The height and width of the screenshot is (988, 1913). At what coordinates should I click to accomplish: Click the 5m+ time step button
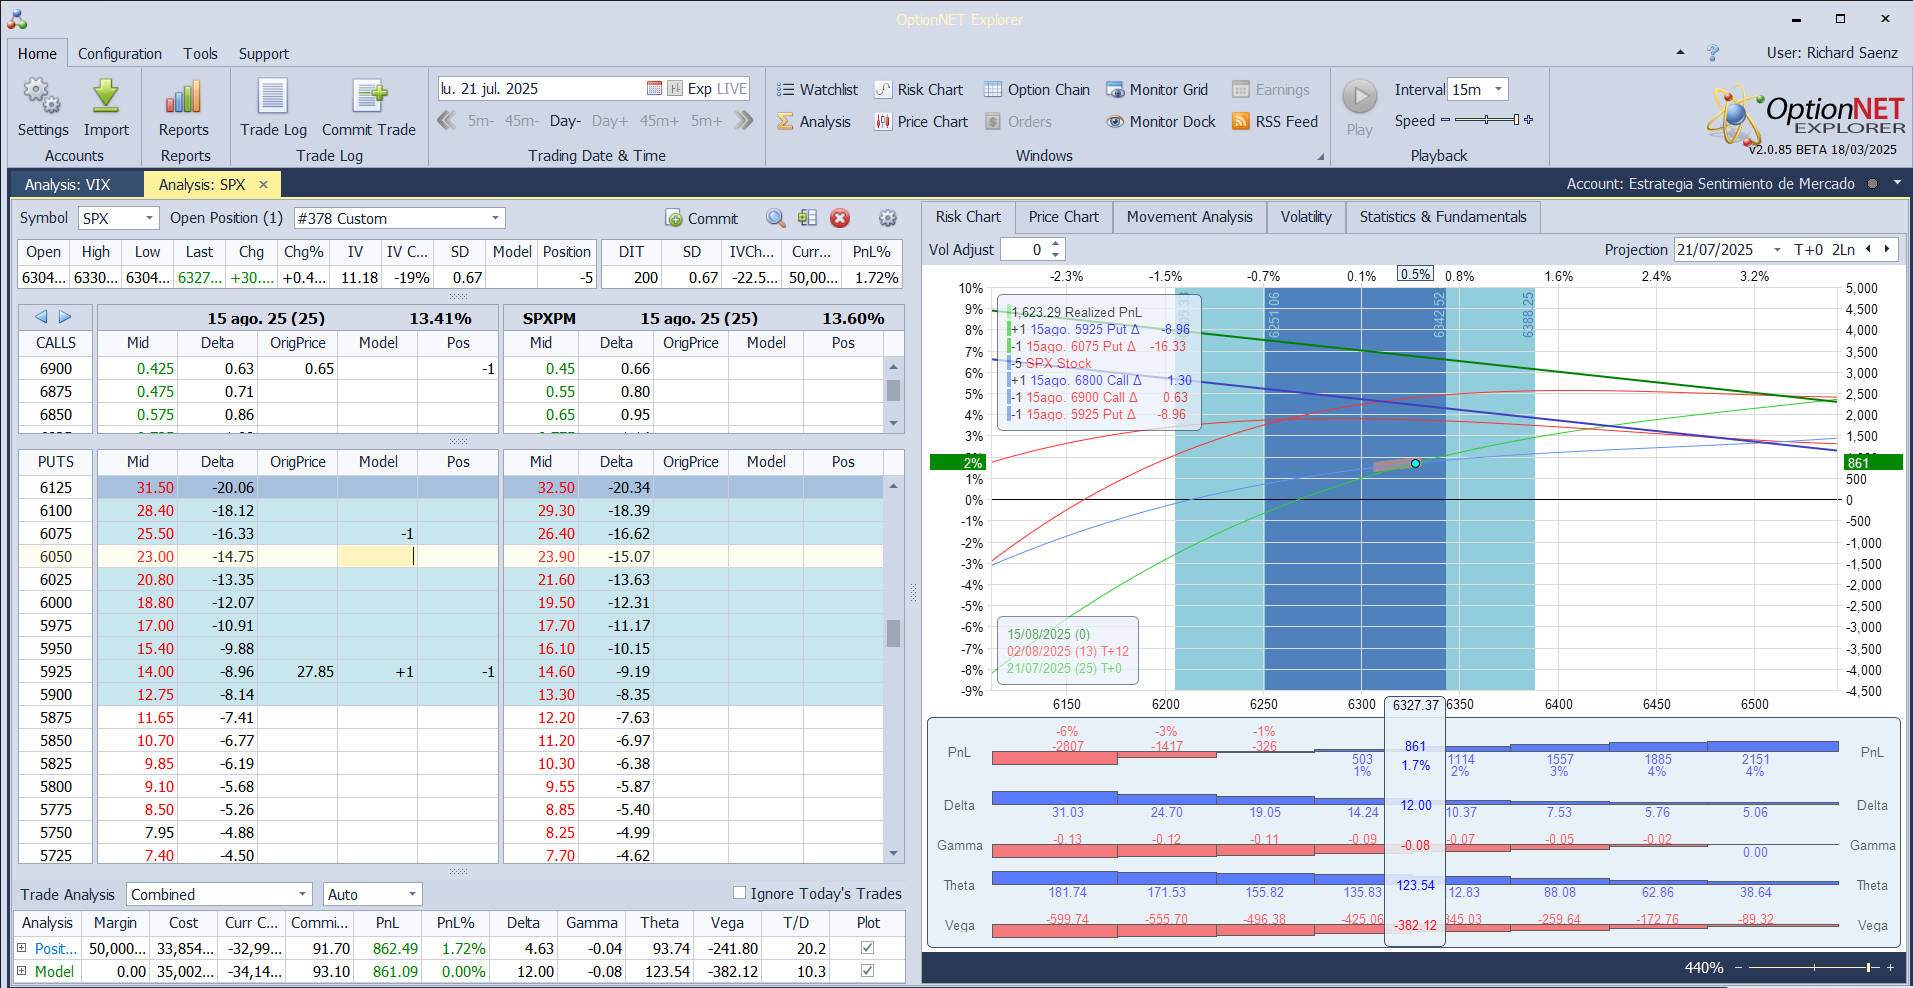point(706,121)
